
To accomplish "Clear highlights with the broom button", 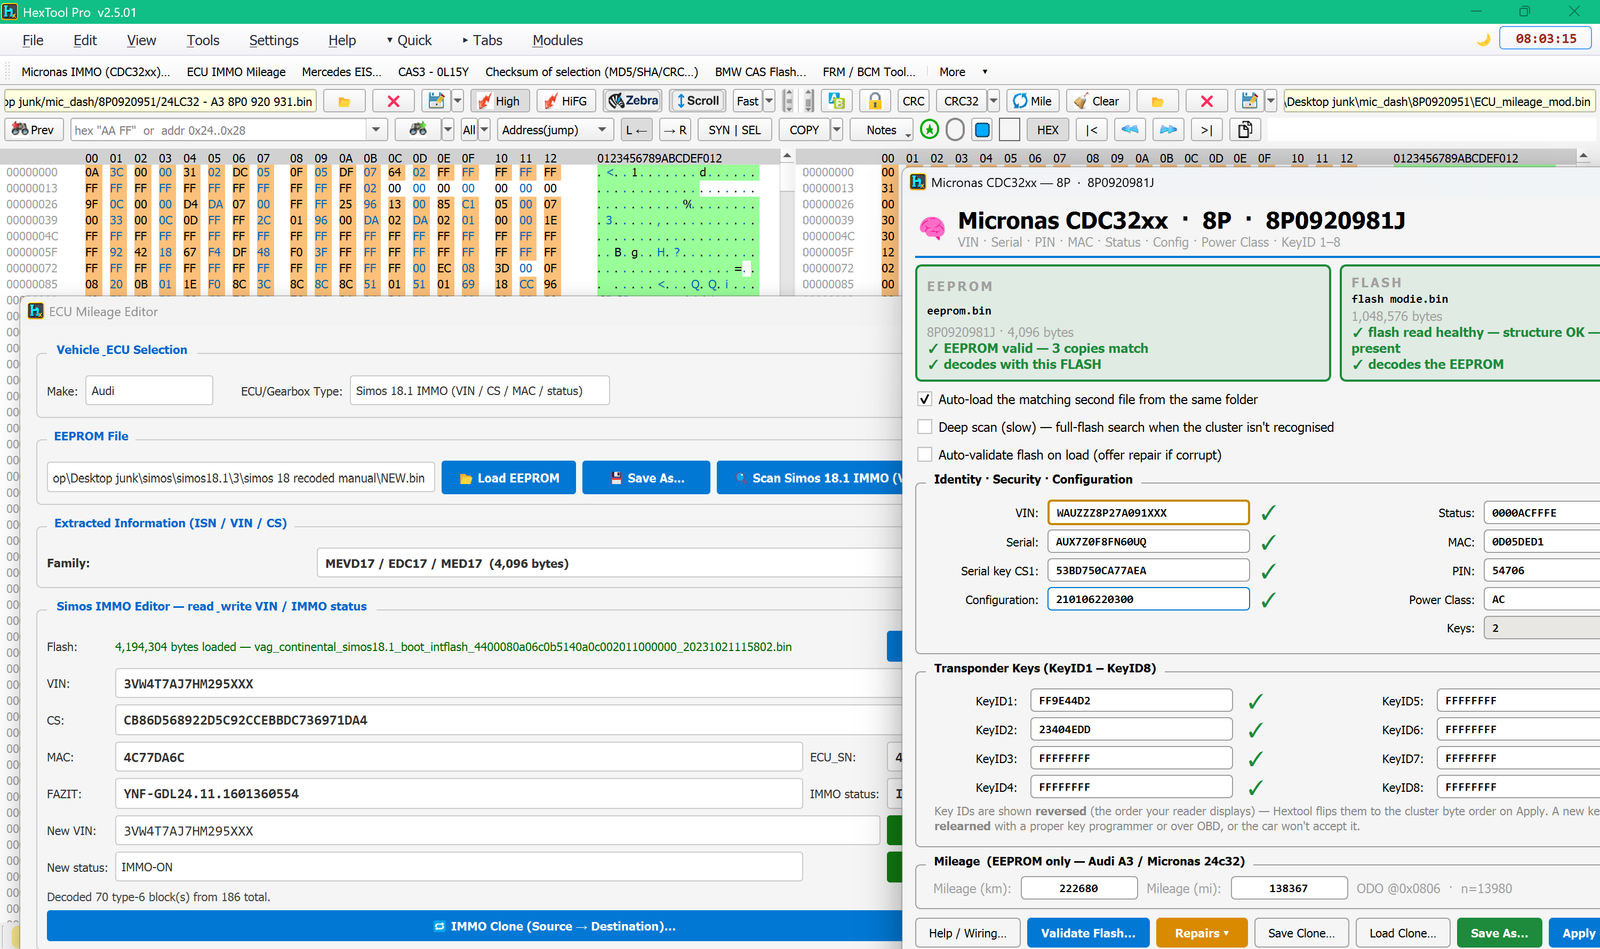I will pos(1097,101).
